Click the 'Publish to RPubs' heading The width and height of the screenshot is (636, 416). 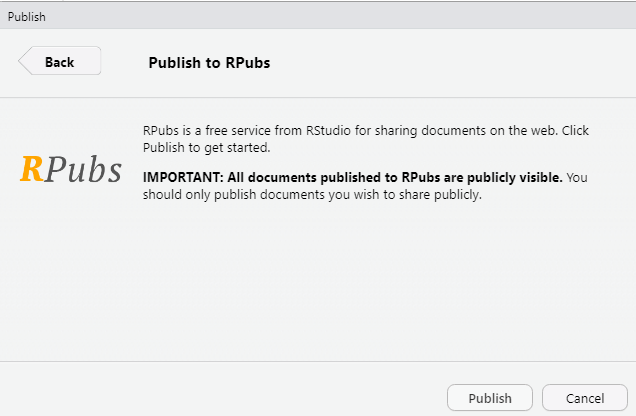tap(209, 62)
